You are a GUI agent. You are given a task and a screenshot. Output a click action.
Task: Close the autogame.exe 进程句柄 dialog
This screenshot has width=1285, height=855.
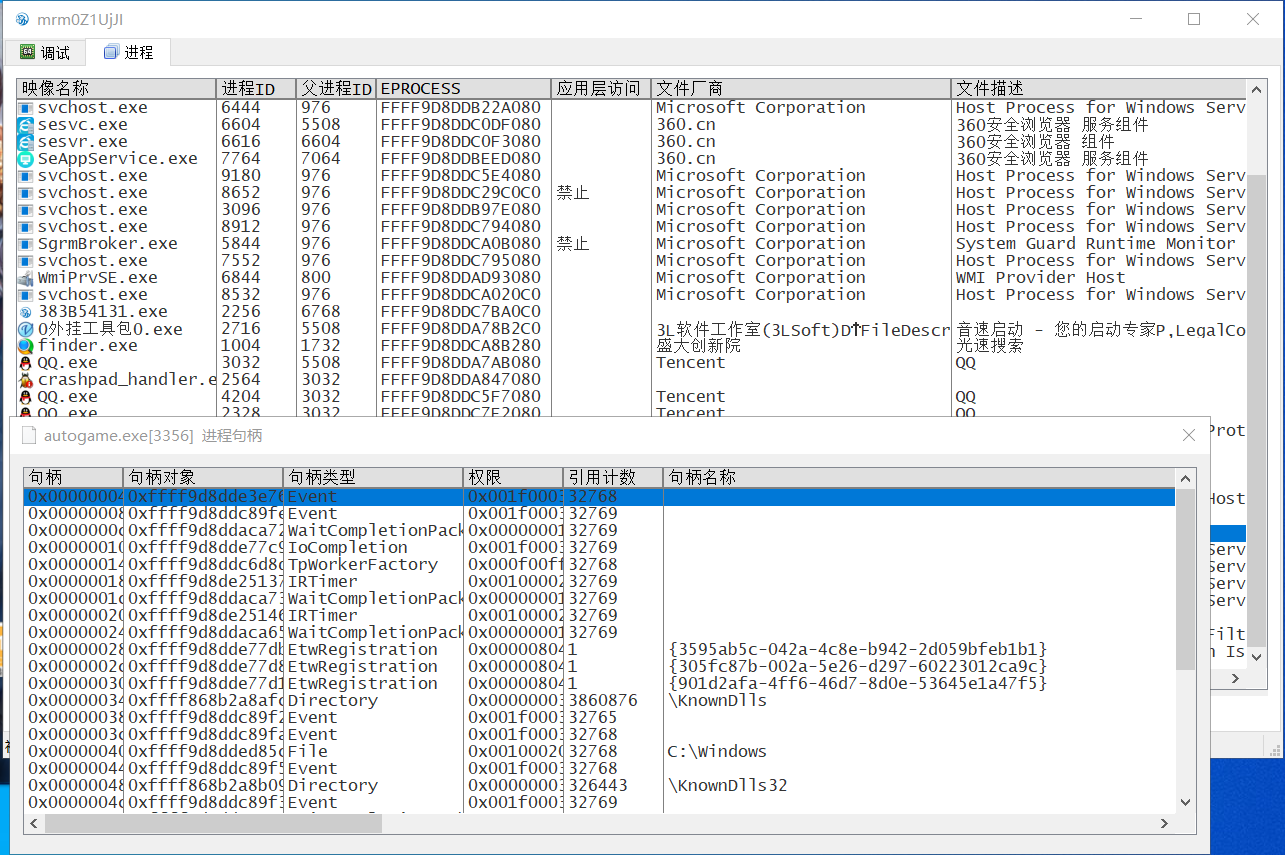(x=1189, y=435)
